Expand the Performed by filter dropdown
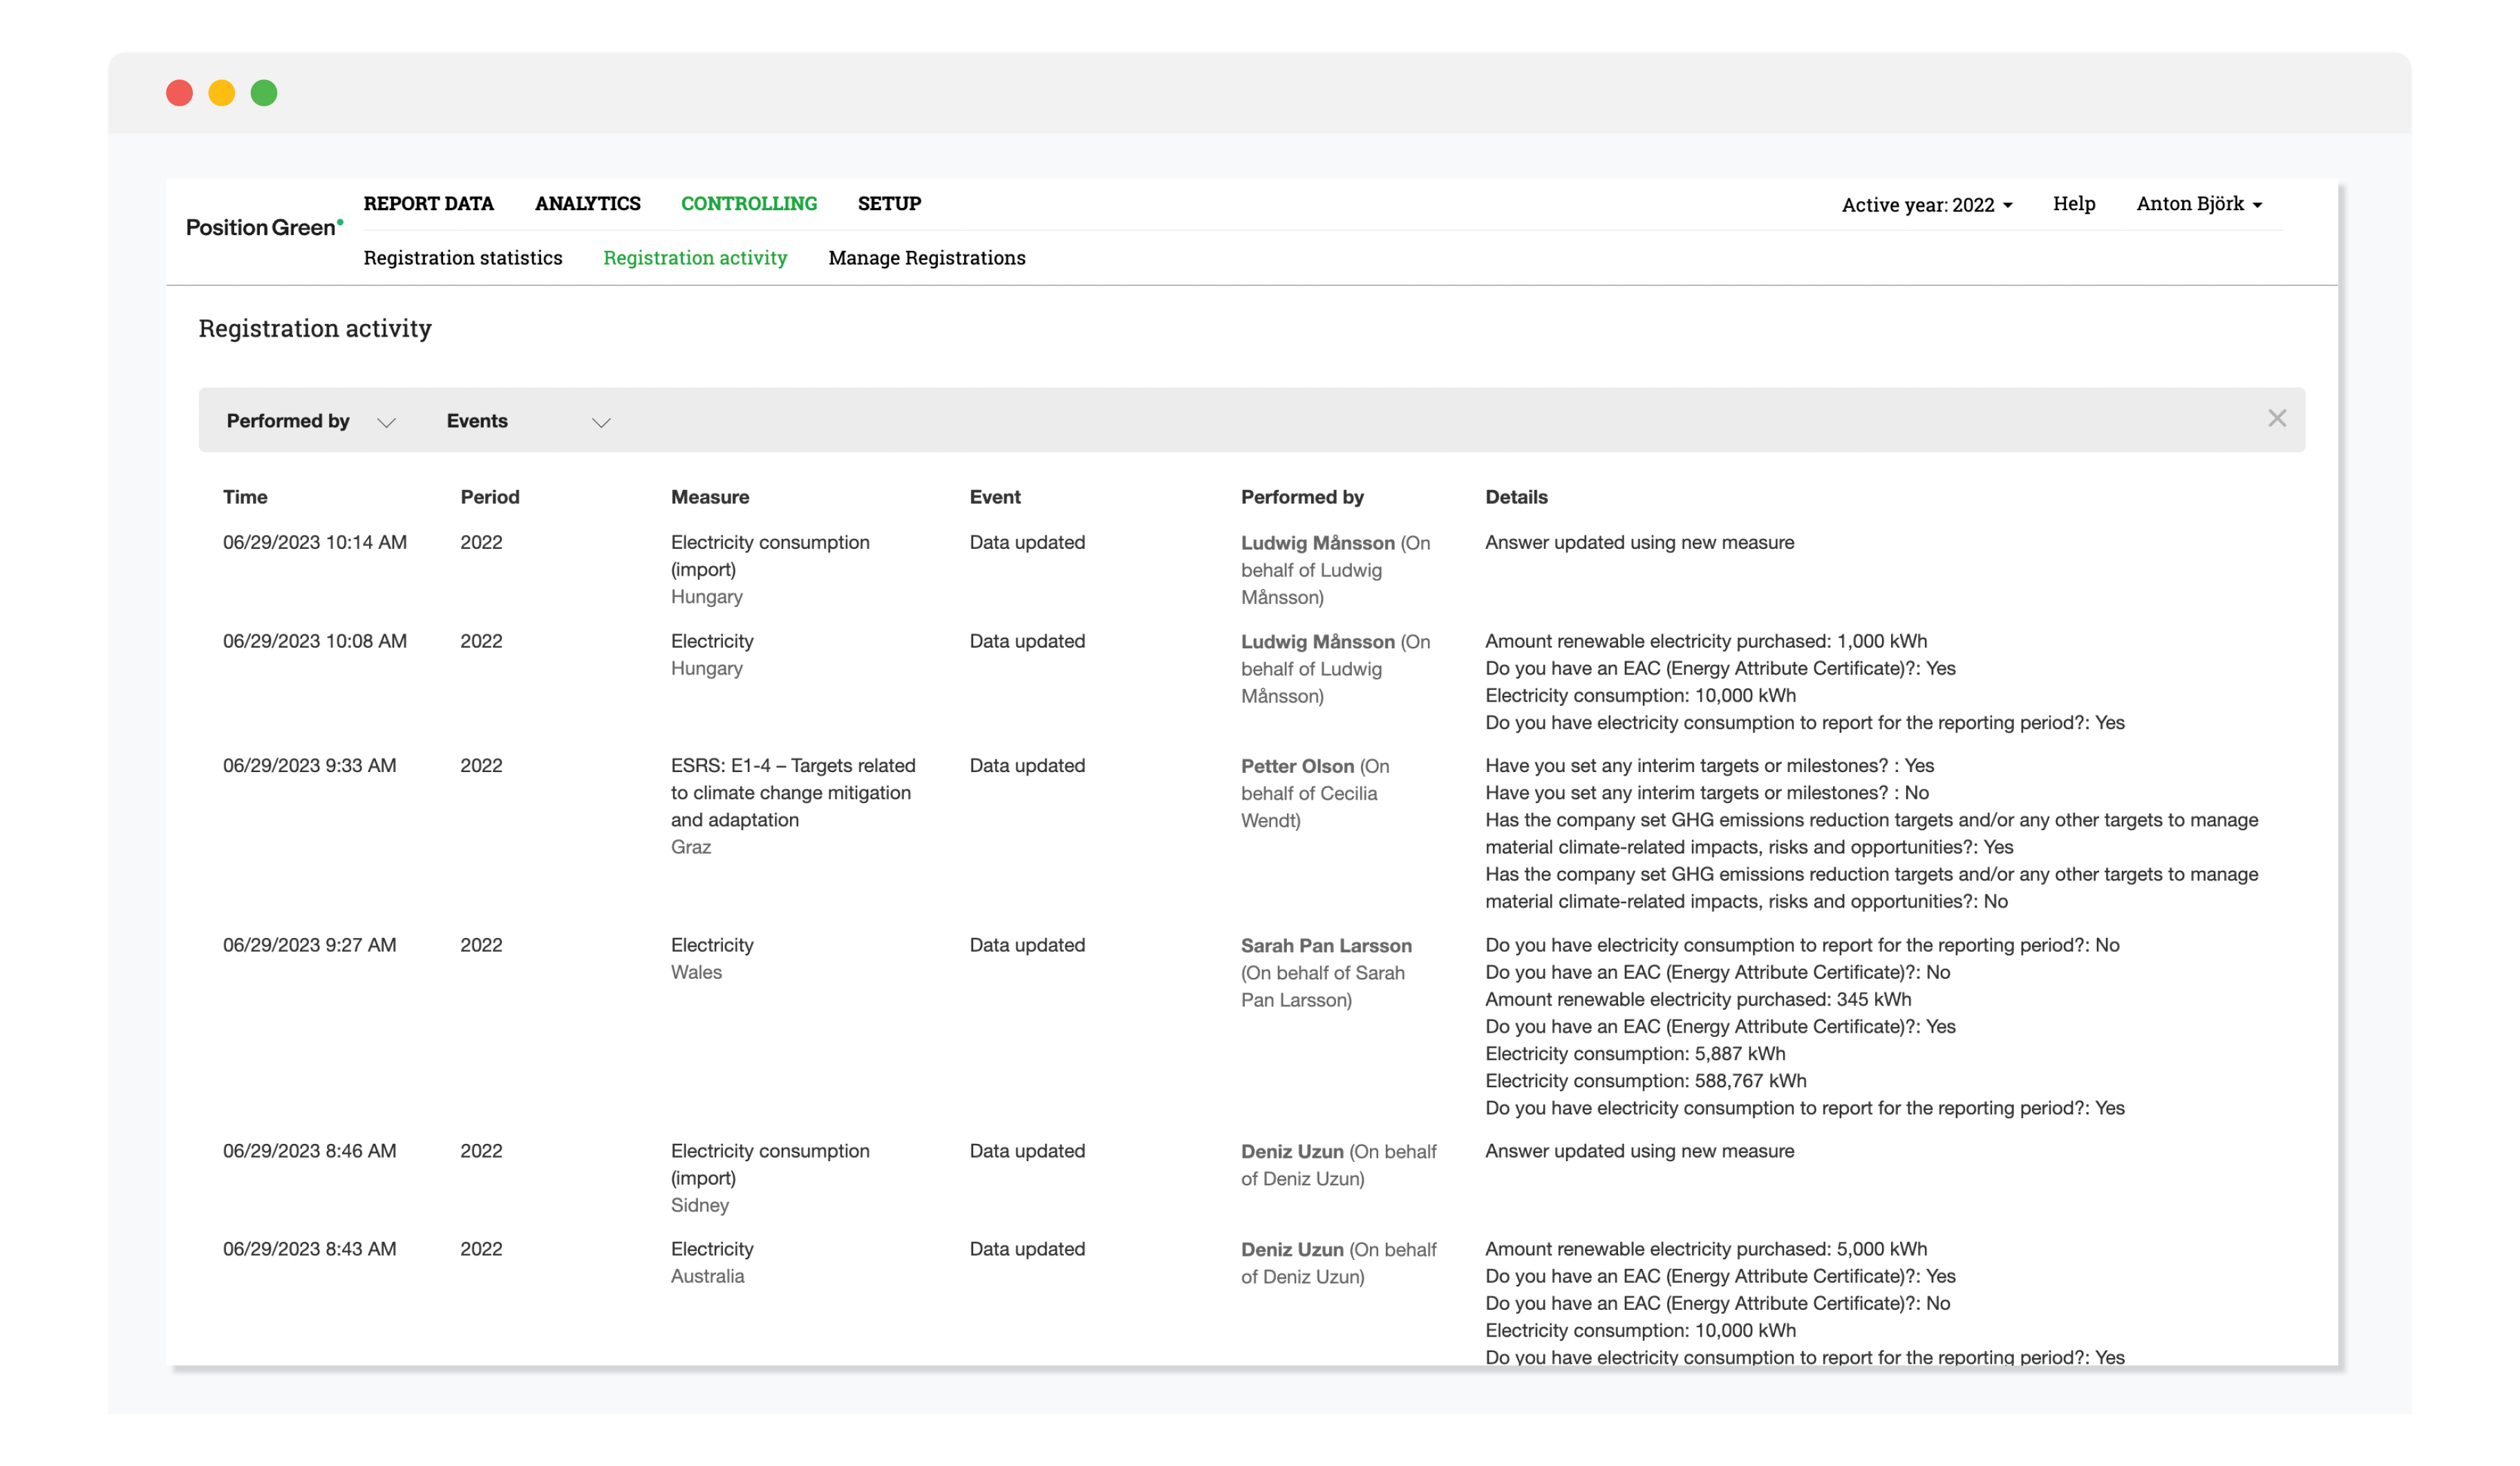The image size is (2520, 1466). coord(310,421)
